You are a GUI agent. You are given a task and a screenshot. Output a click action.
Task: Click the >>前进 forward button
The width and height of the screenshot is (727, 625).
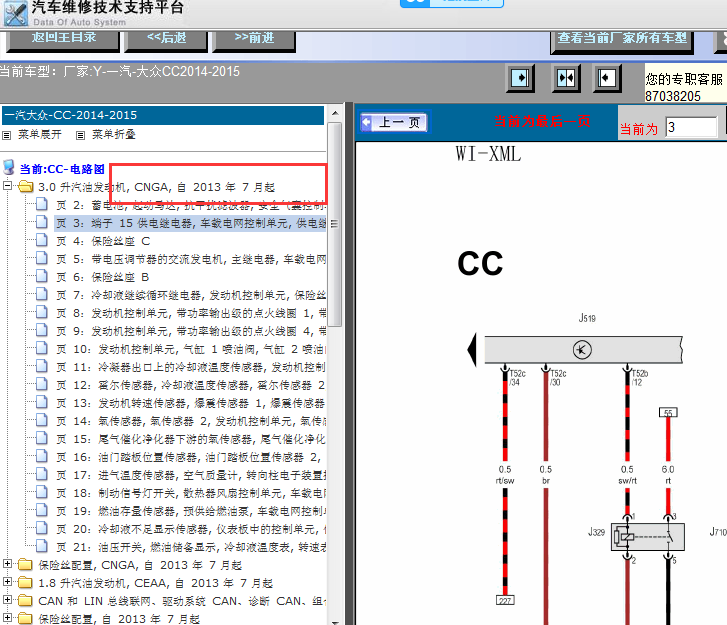point(254,40)
